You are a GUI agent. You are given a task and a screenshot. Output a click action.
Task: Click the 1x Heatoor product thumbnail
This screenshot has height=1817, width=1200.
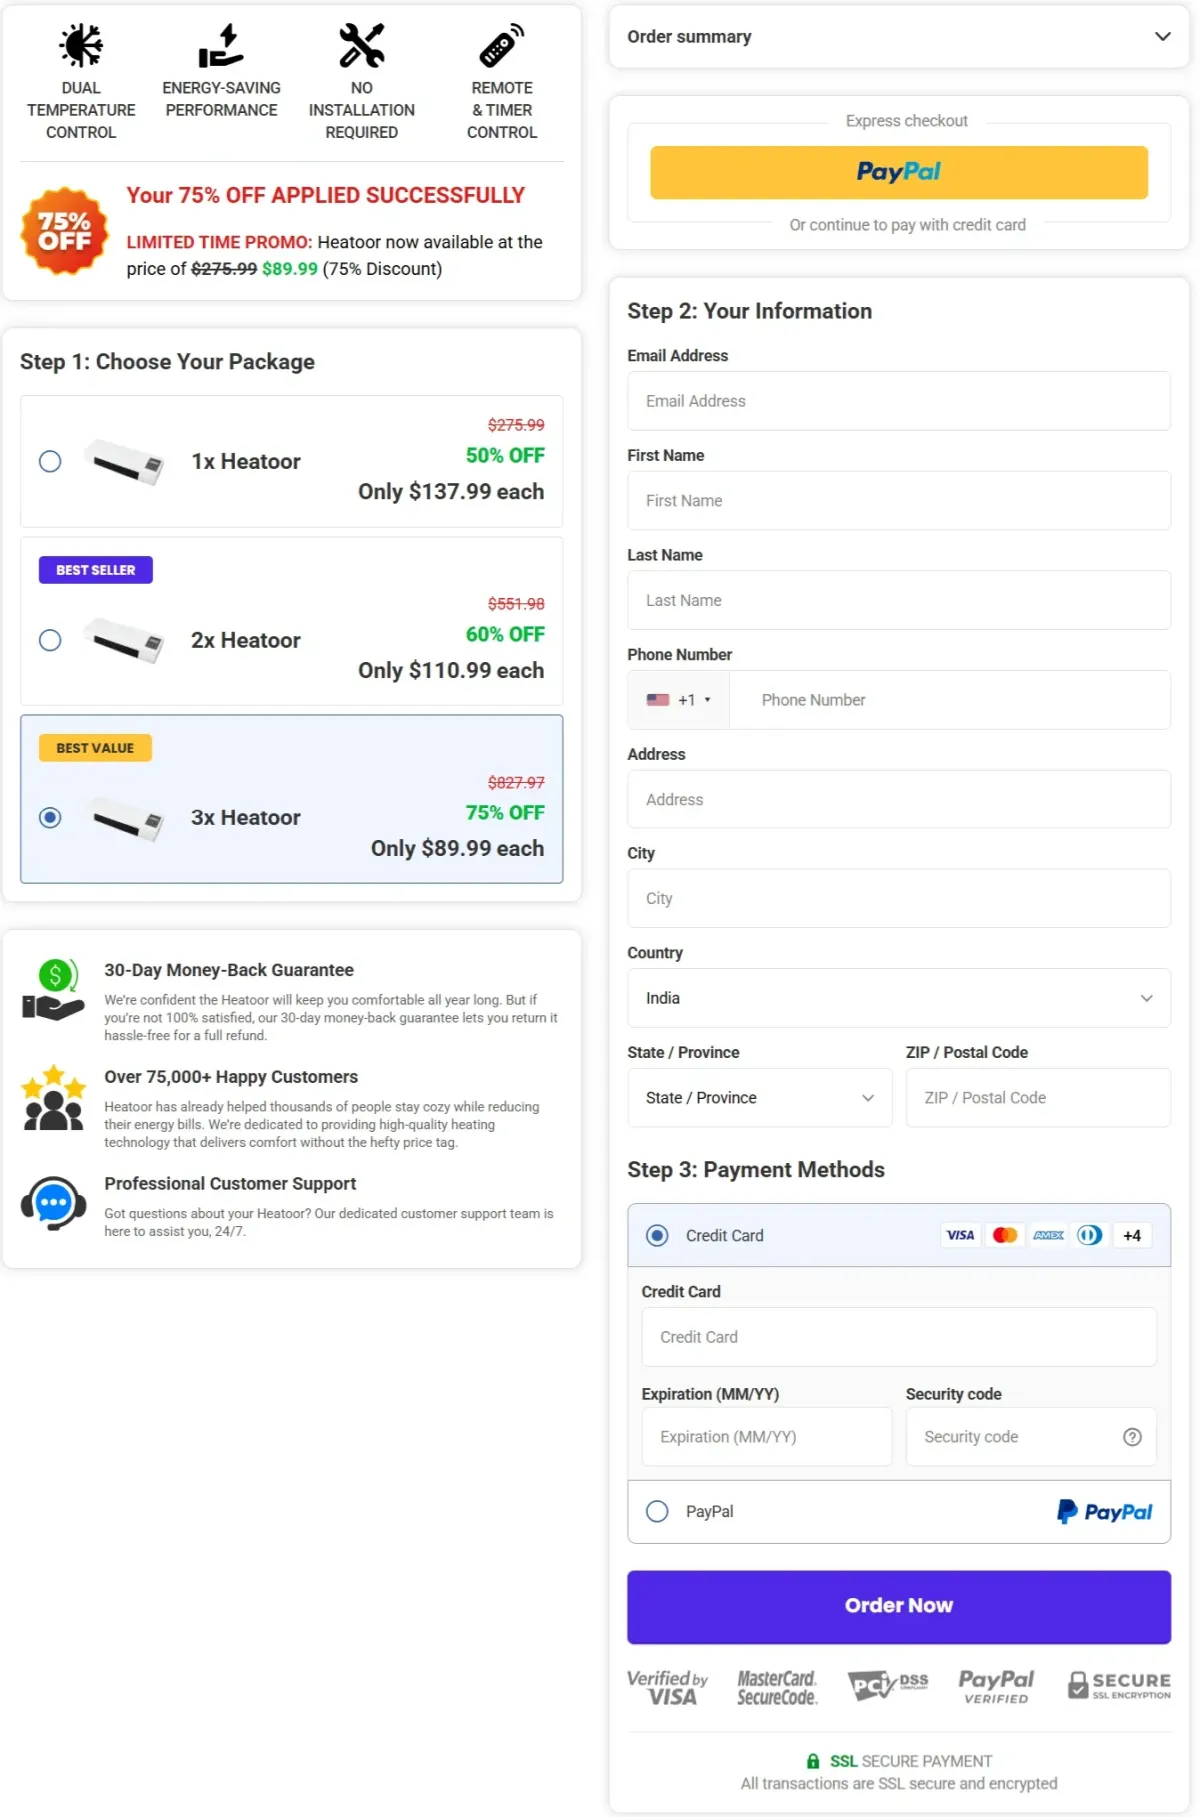(x=124, y=462)
